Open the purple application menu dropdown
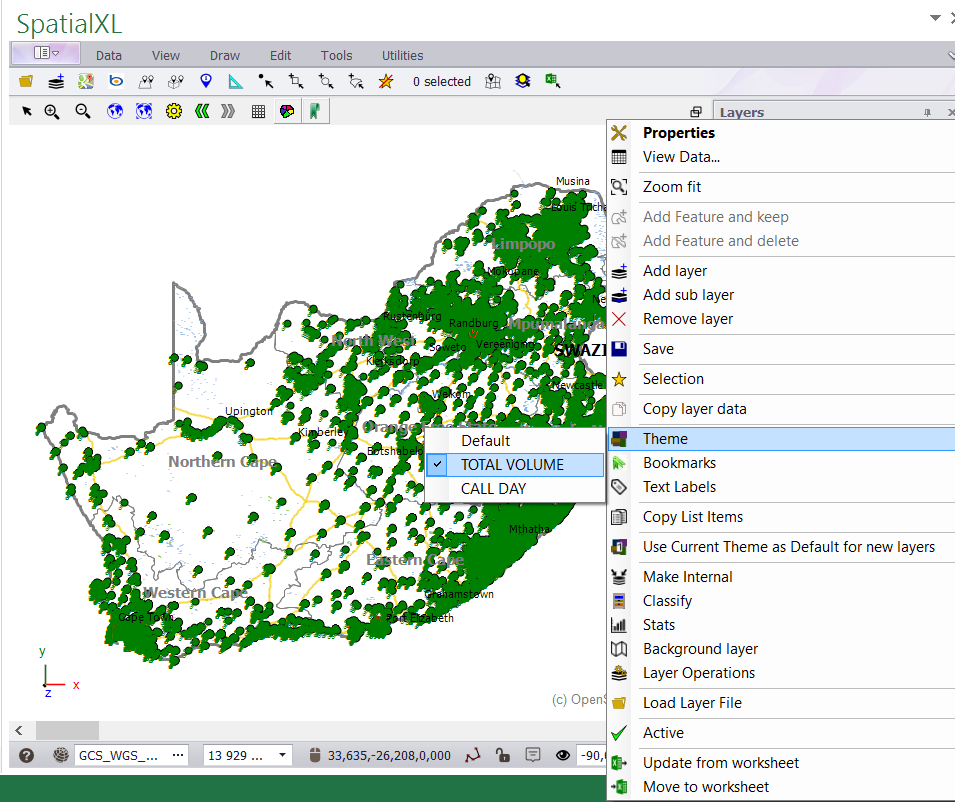Viewport: 955px width, 802px height. coord(45,53)
